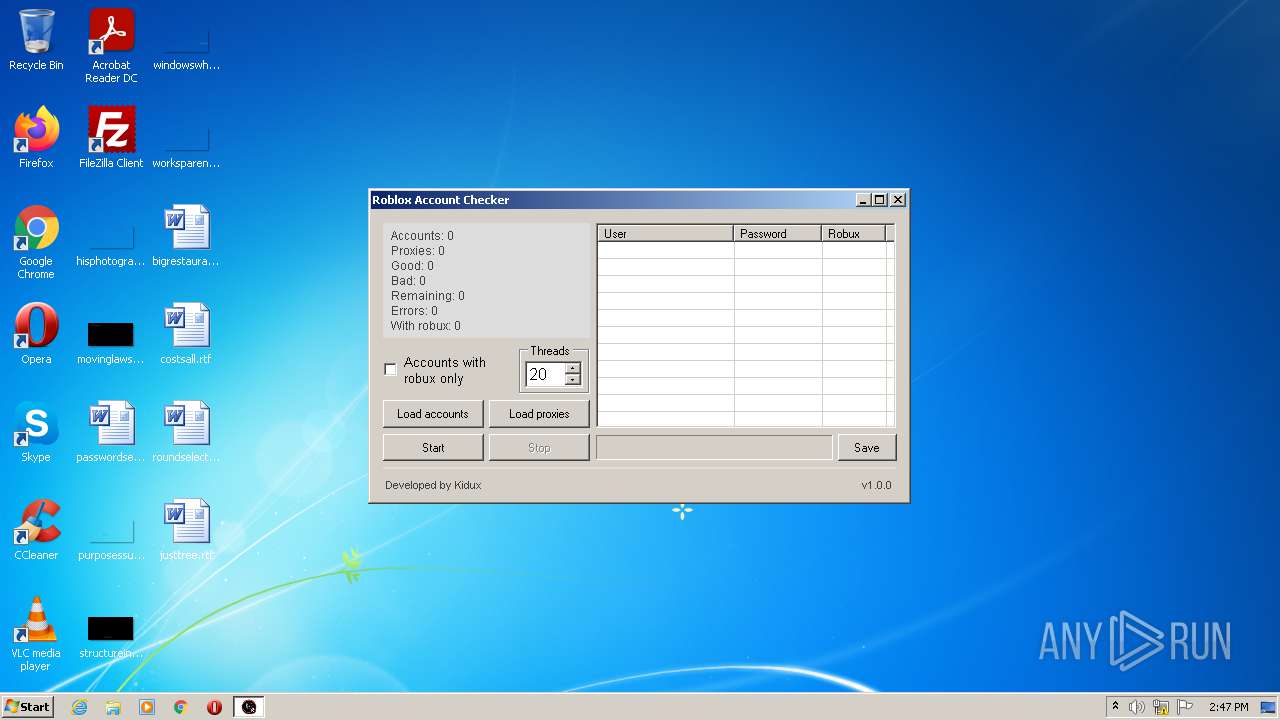
Task: Click the 'Developed by Kidux' text
Action: (x=433, y=485)
